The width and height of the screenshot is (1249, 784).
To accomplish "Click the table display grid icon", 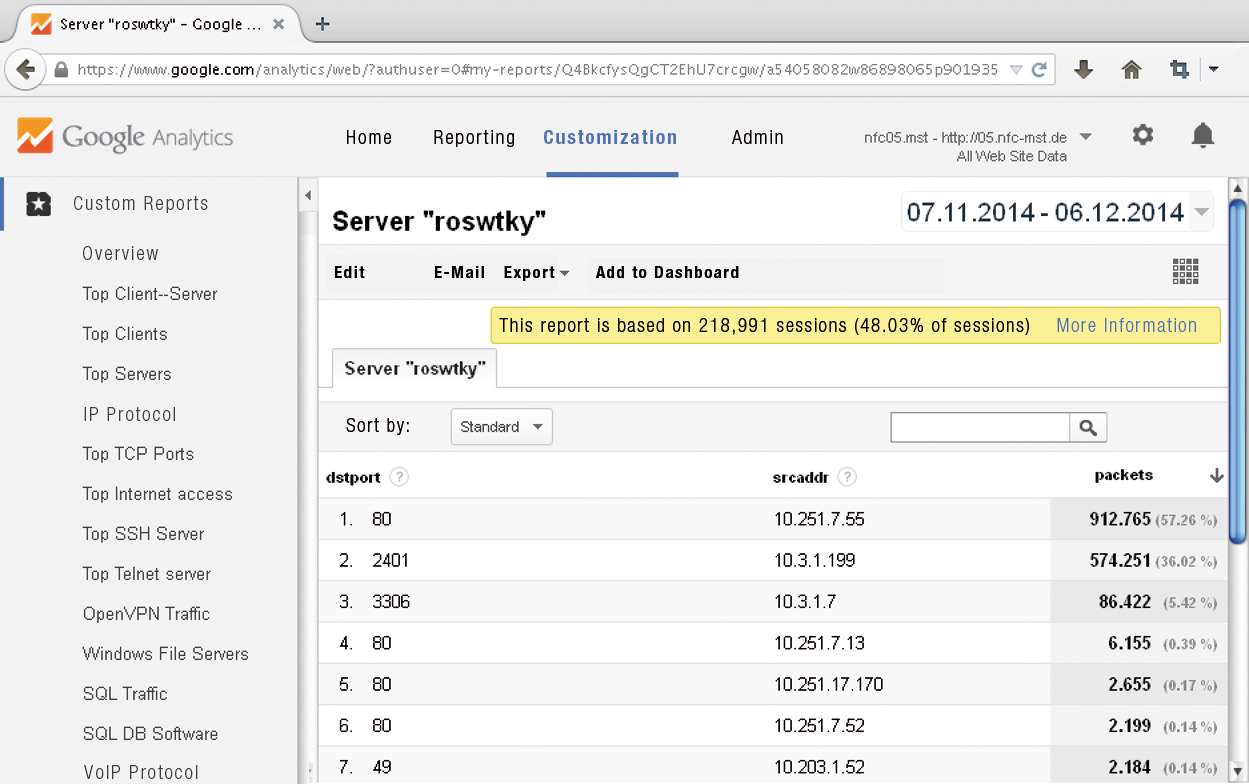I will pos(1185,271).
